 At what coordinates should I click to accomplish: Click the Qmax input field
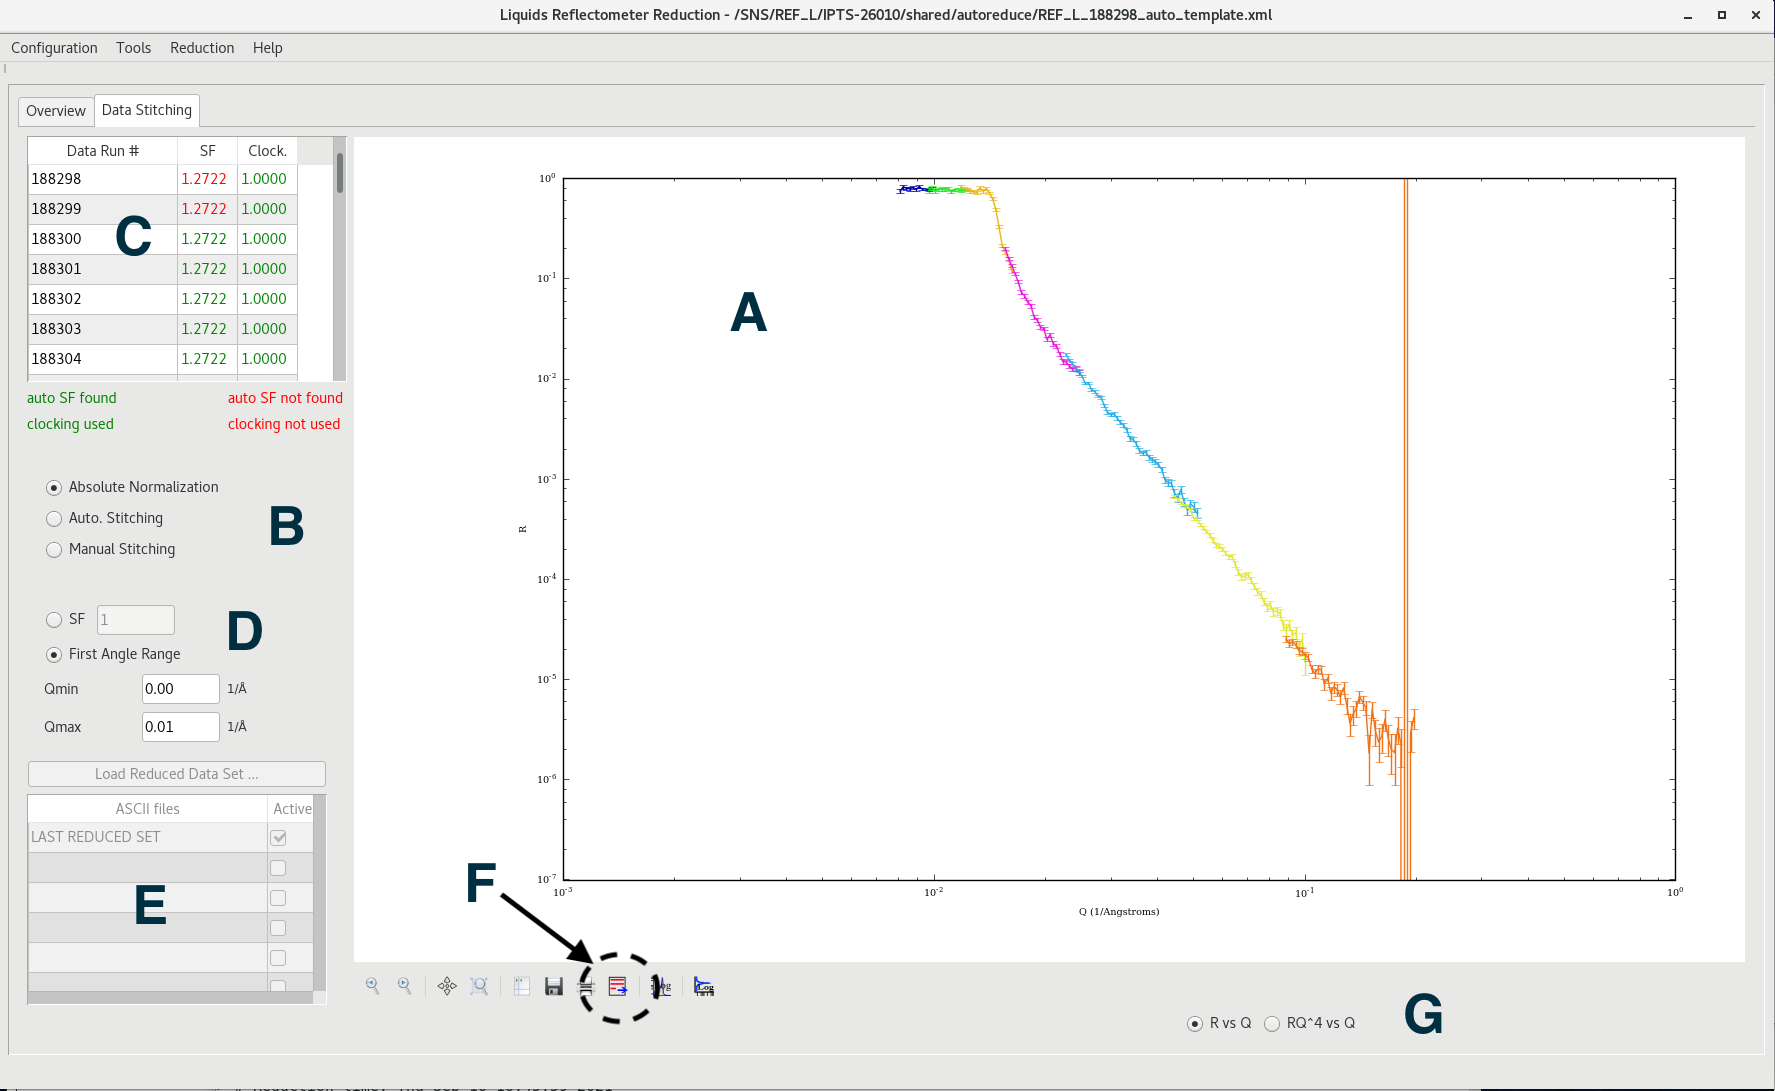click(x=180, y=727)
